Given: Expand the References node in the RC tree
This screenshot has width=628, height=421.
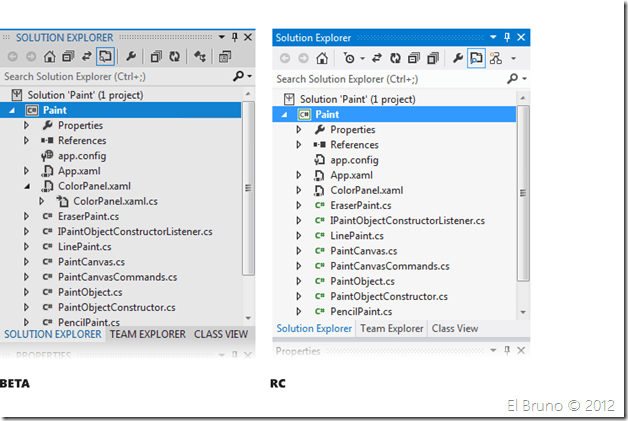Looking at the screenshot, I should (x=298, y=145).
